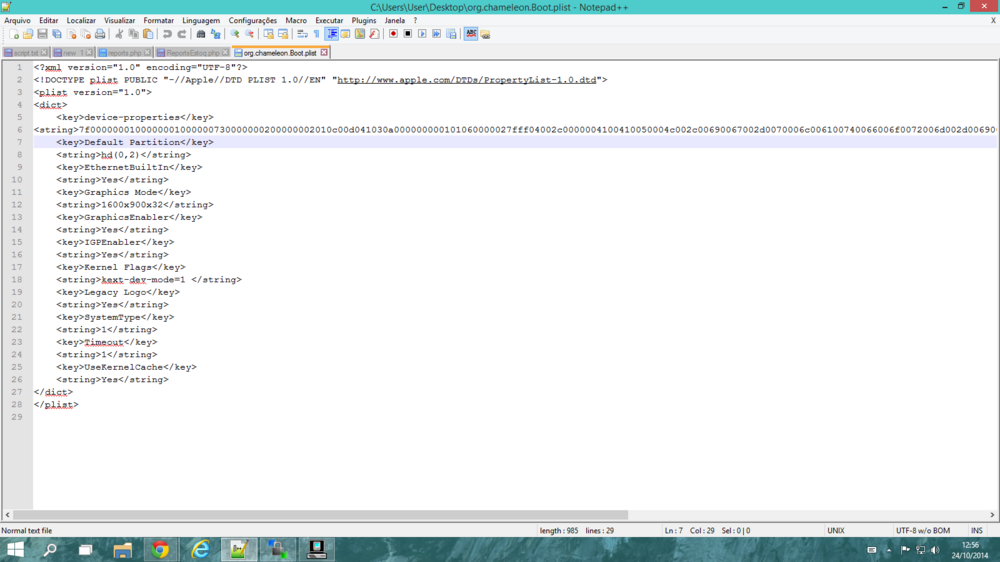Click the Save file toolbar icon
This screenshot has height=562, width=1000.
click(x=42, y=34)
